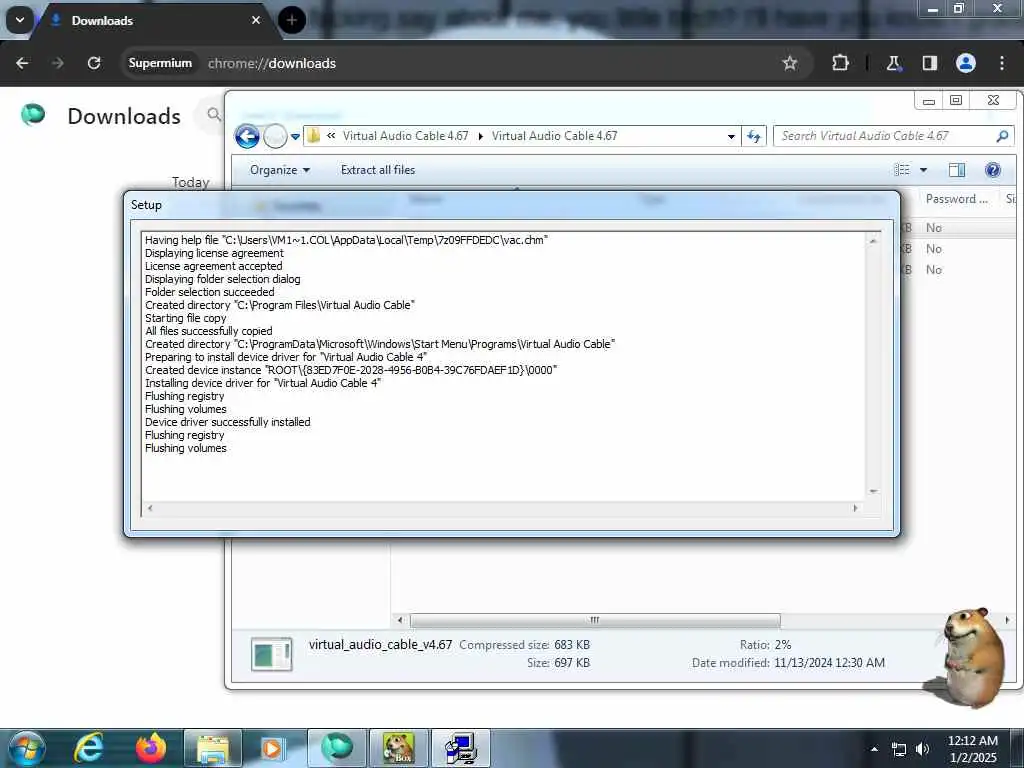Go back in the Explorer window
This screenshot has height=768, width=1024.
coord(248,136)
